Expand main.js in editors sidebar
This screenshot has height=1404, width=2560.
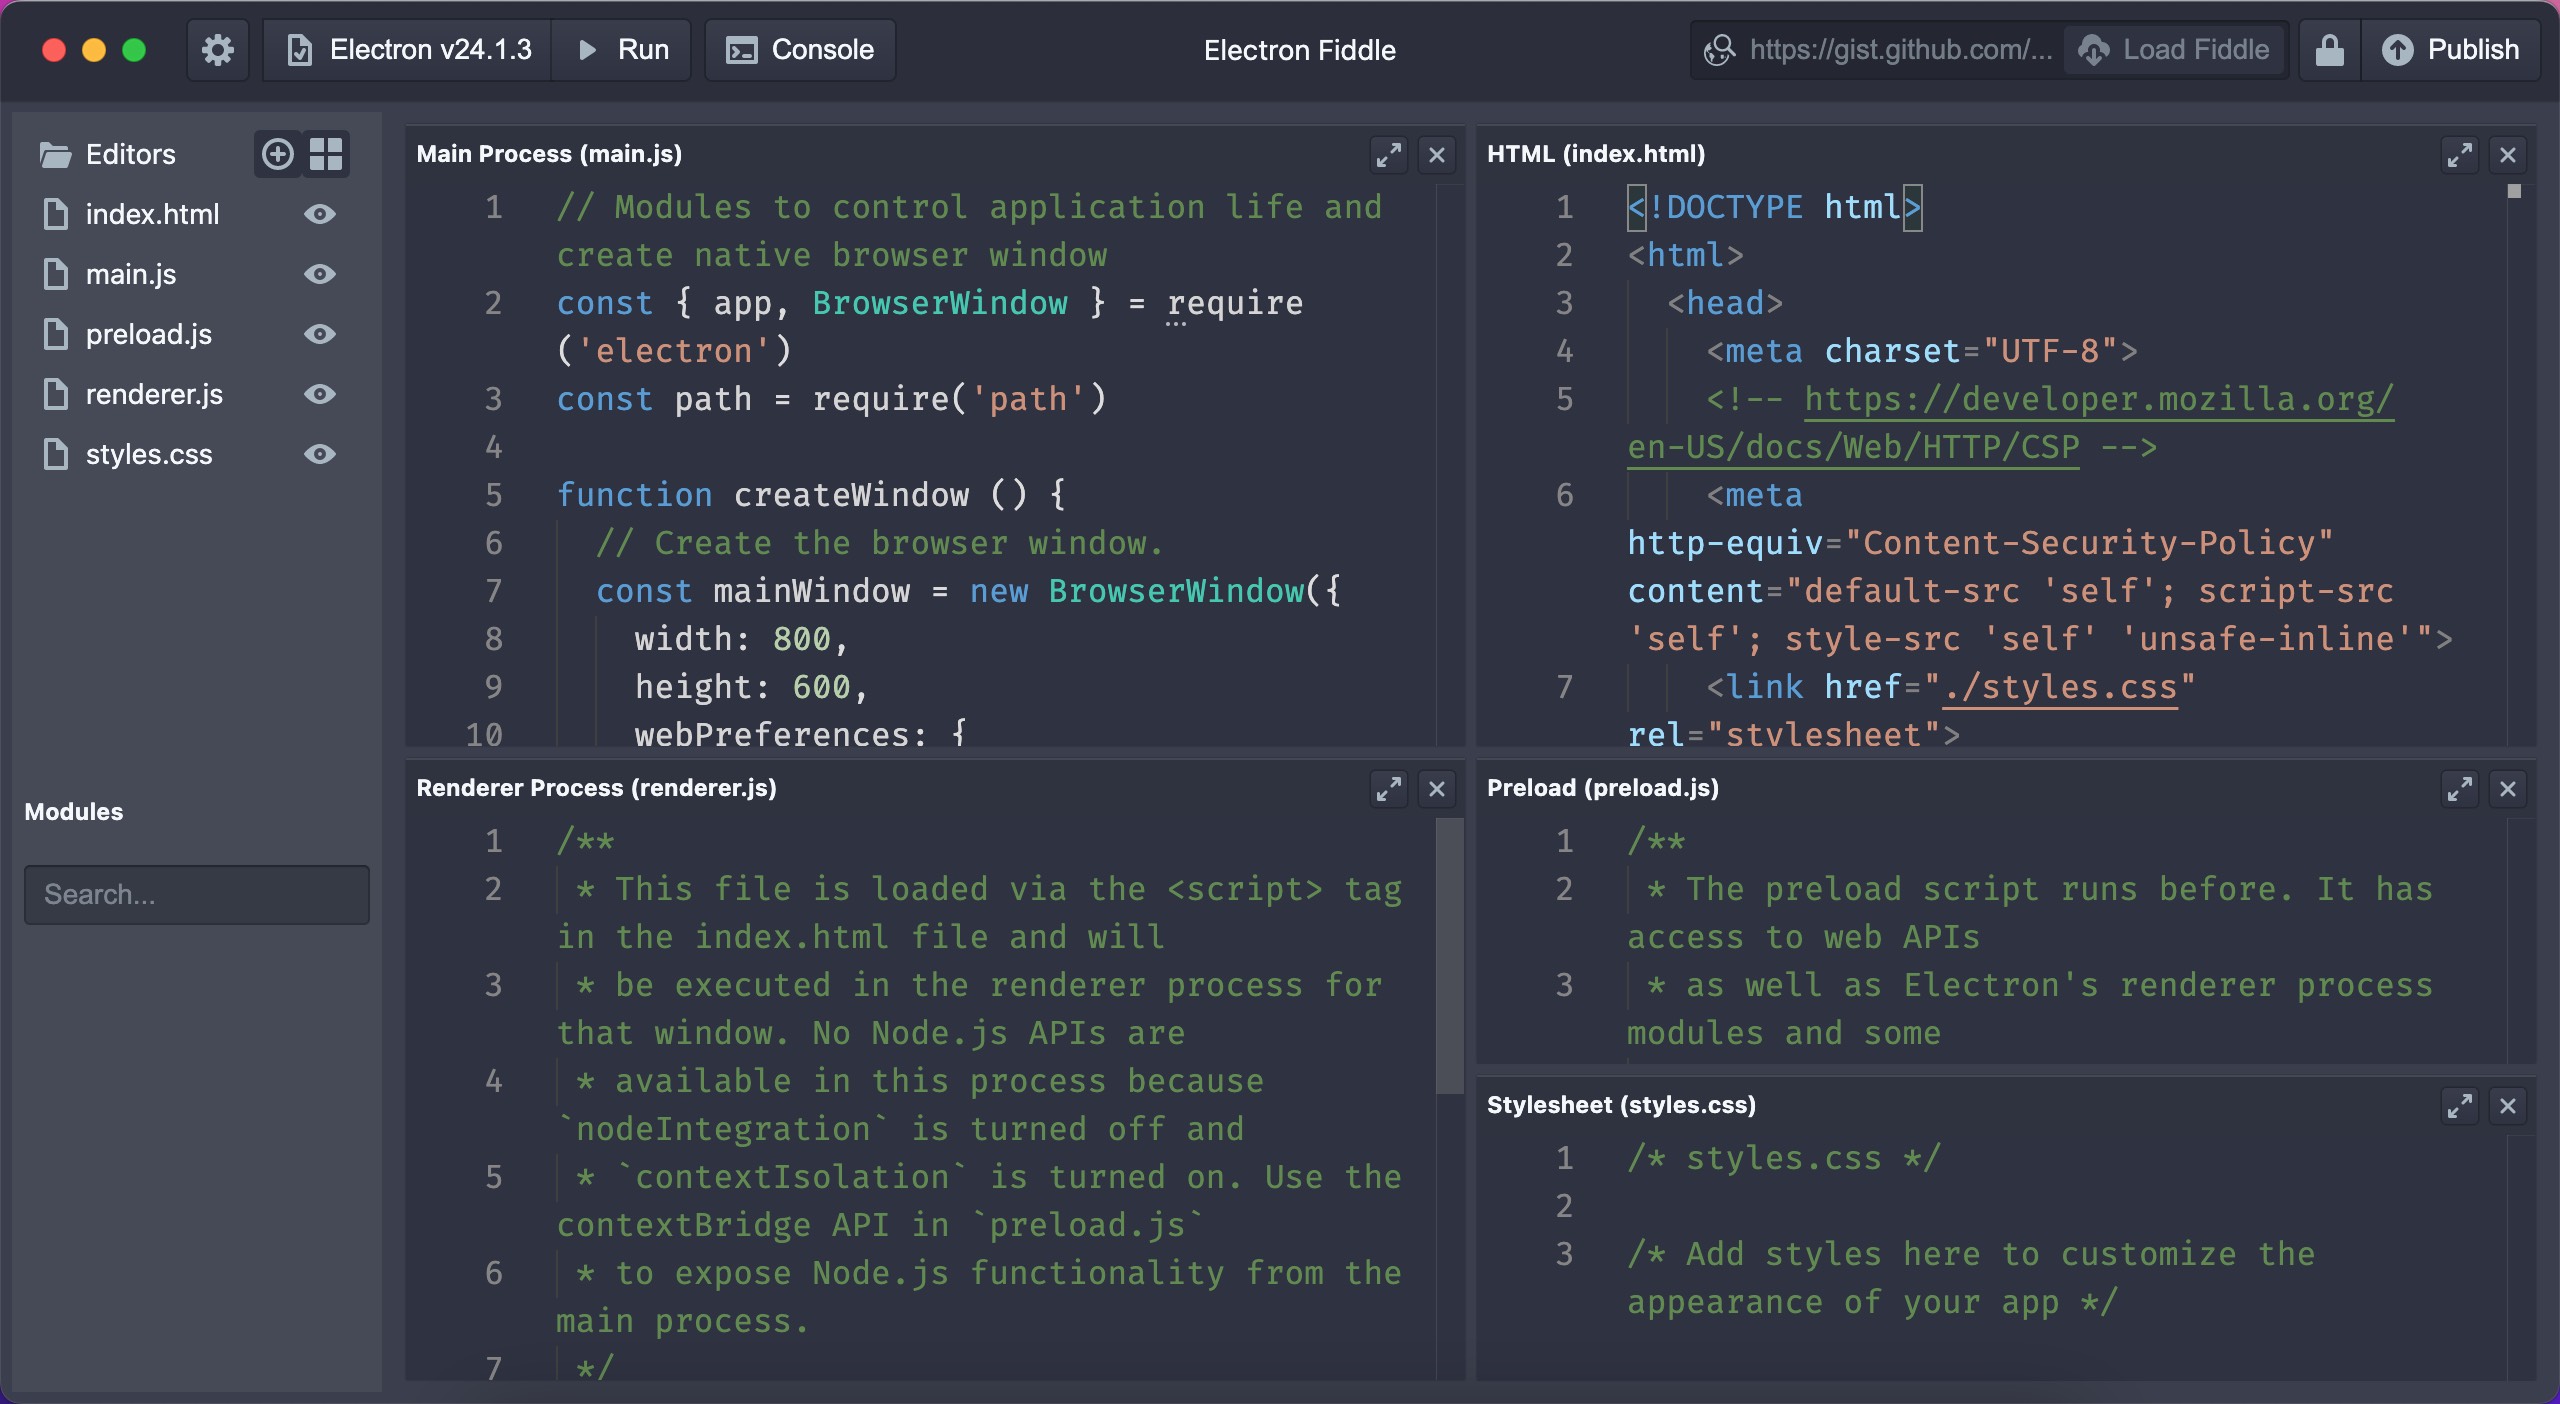pos(130,275)
